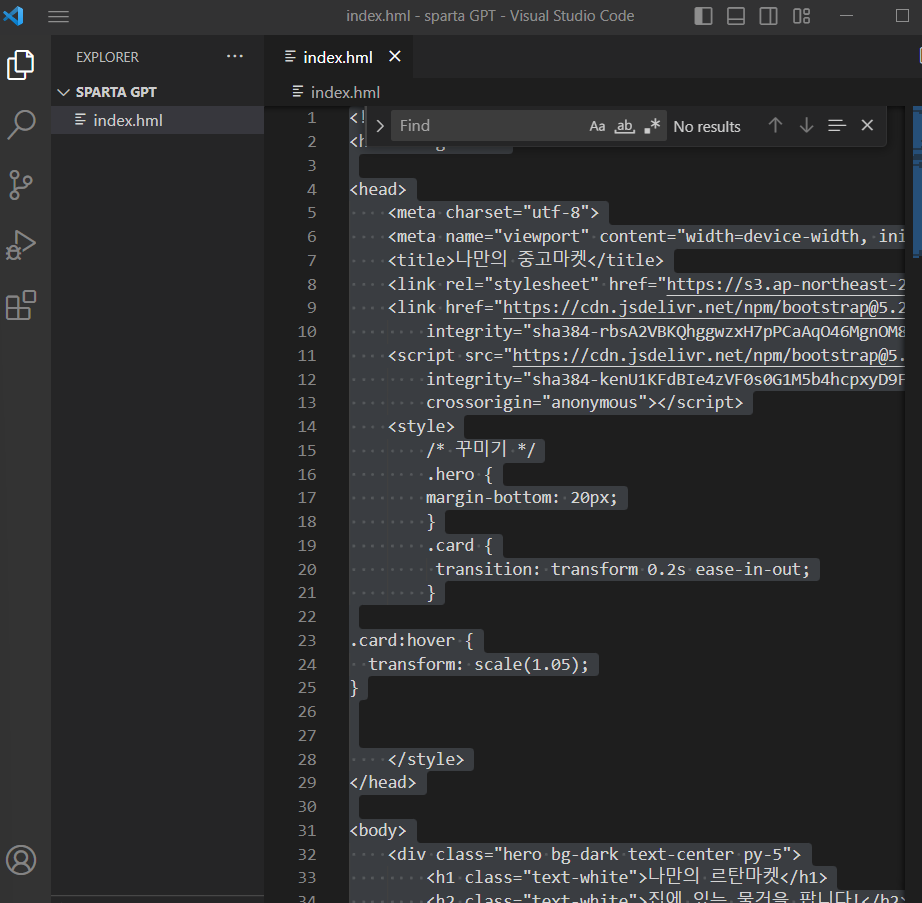Close the index.hml editor tab

pyautogui.click(x=395, y=56)
